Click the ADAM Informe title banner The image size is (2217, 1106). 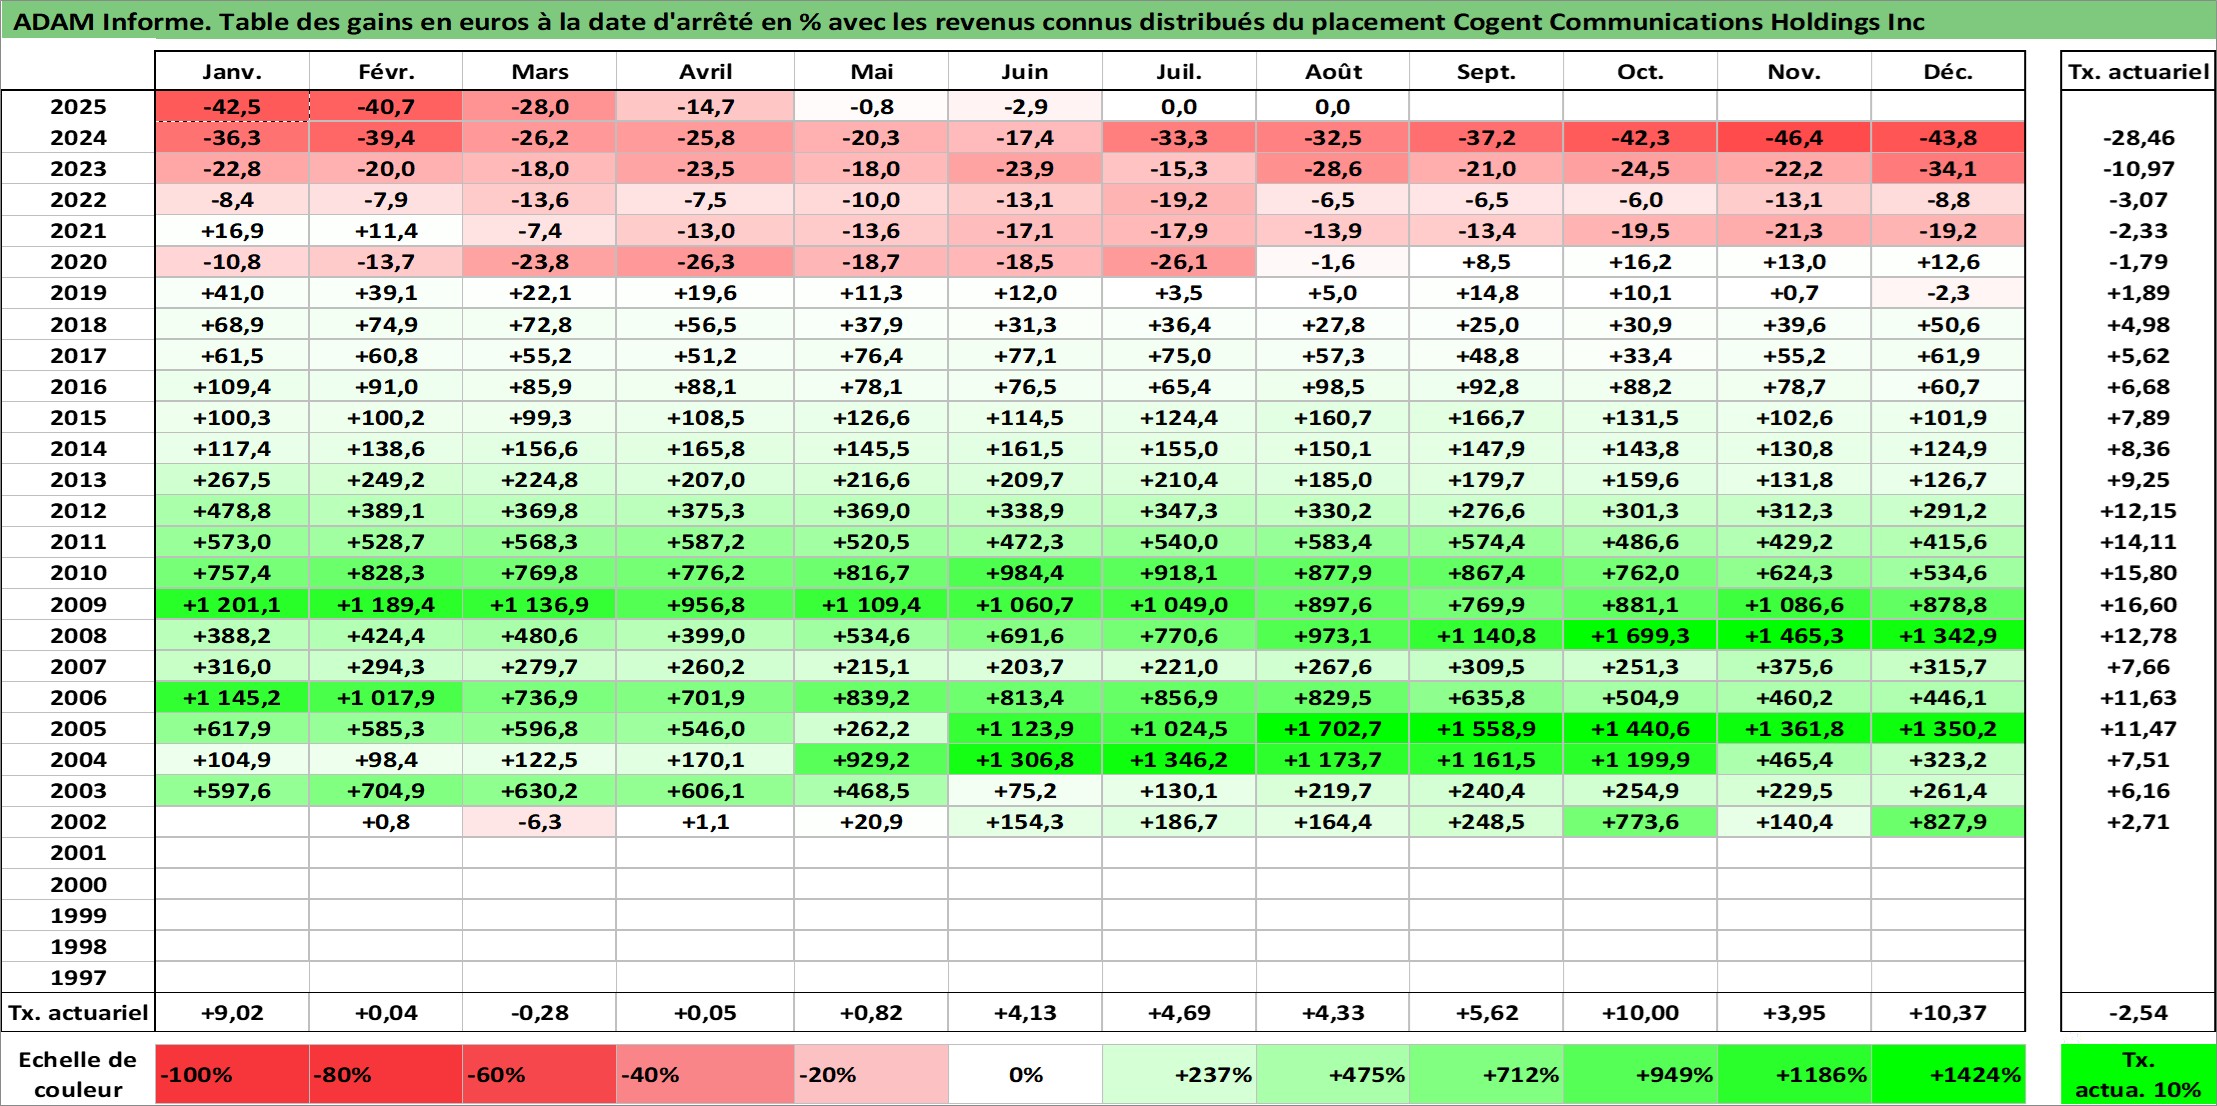coord(1108,21)
